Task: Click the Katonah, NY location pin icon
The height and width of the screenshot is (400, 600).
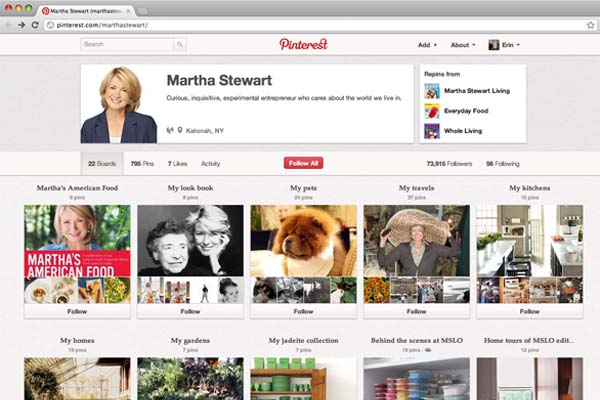Action: tap(180, 129)
